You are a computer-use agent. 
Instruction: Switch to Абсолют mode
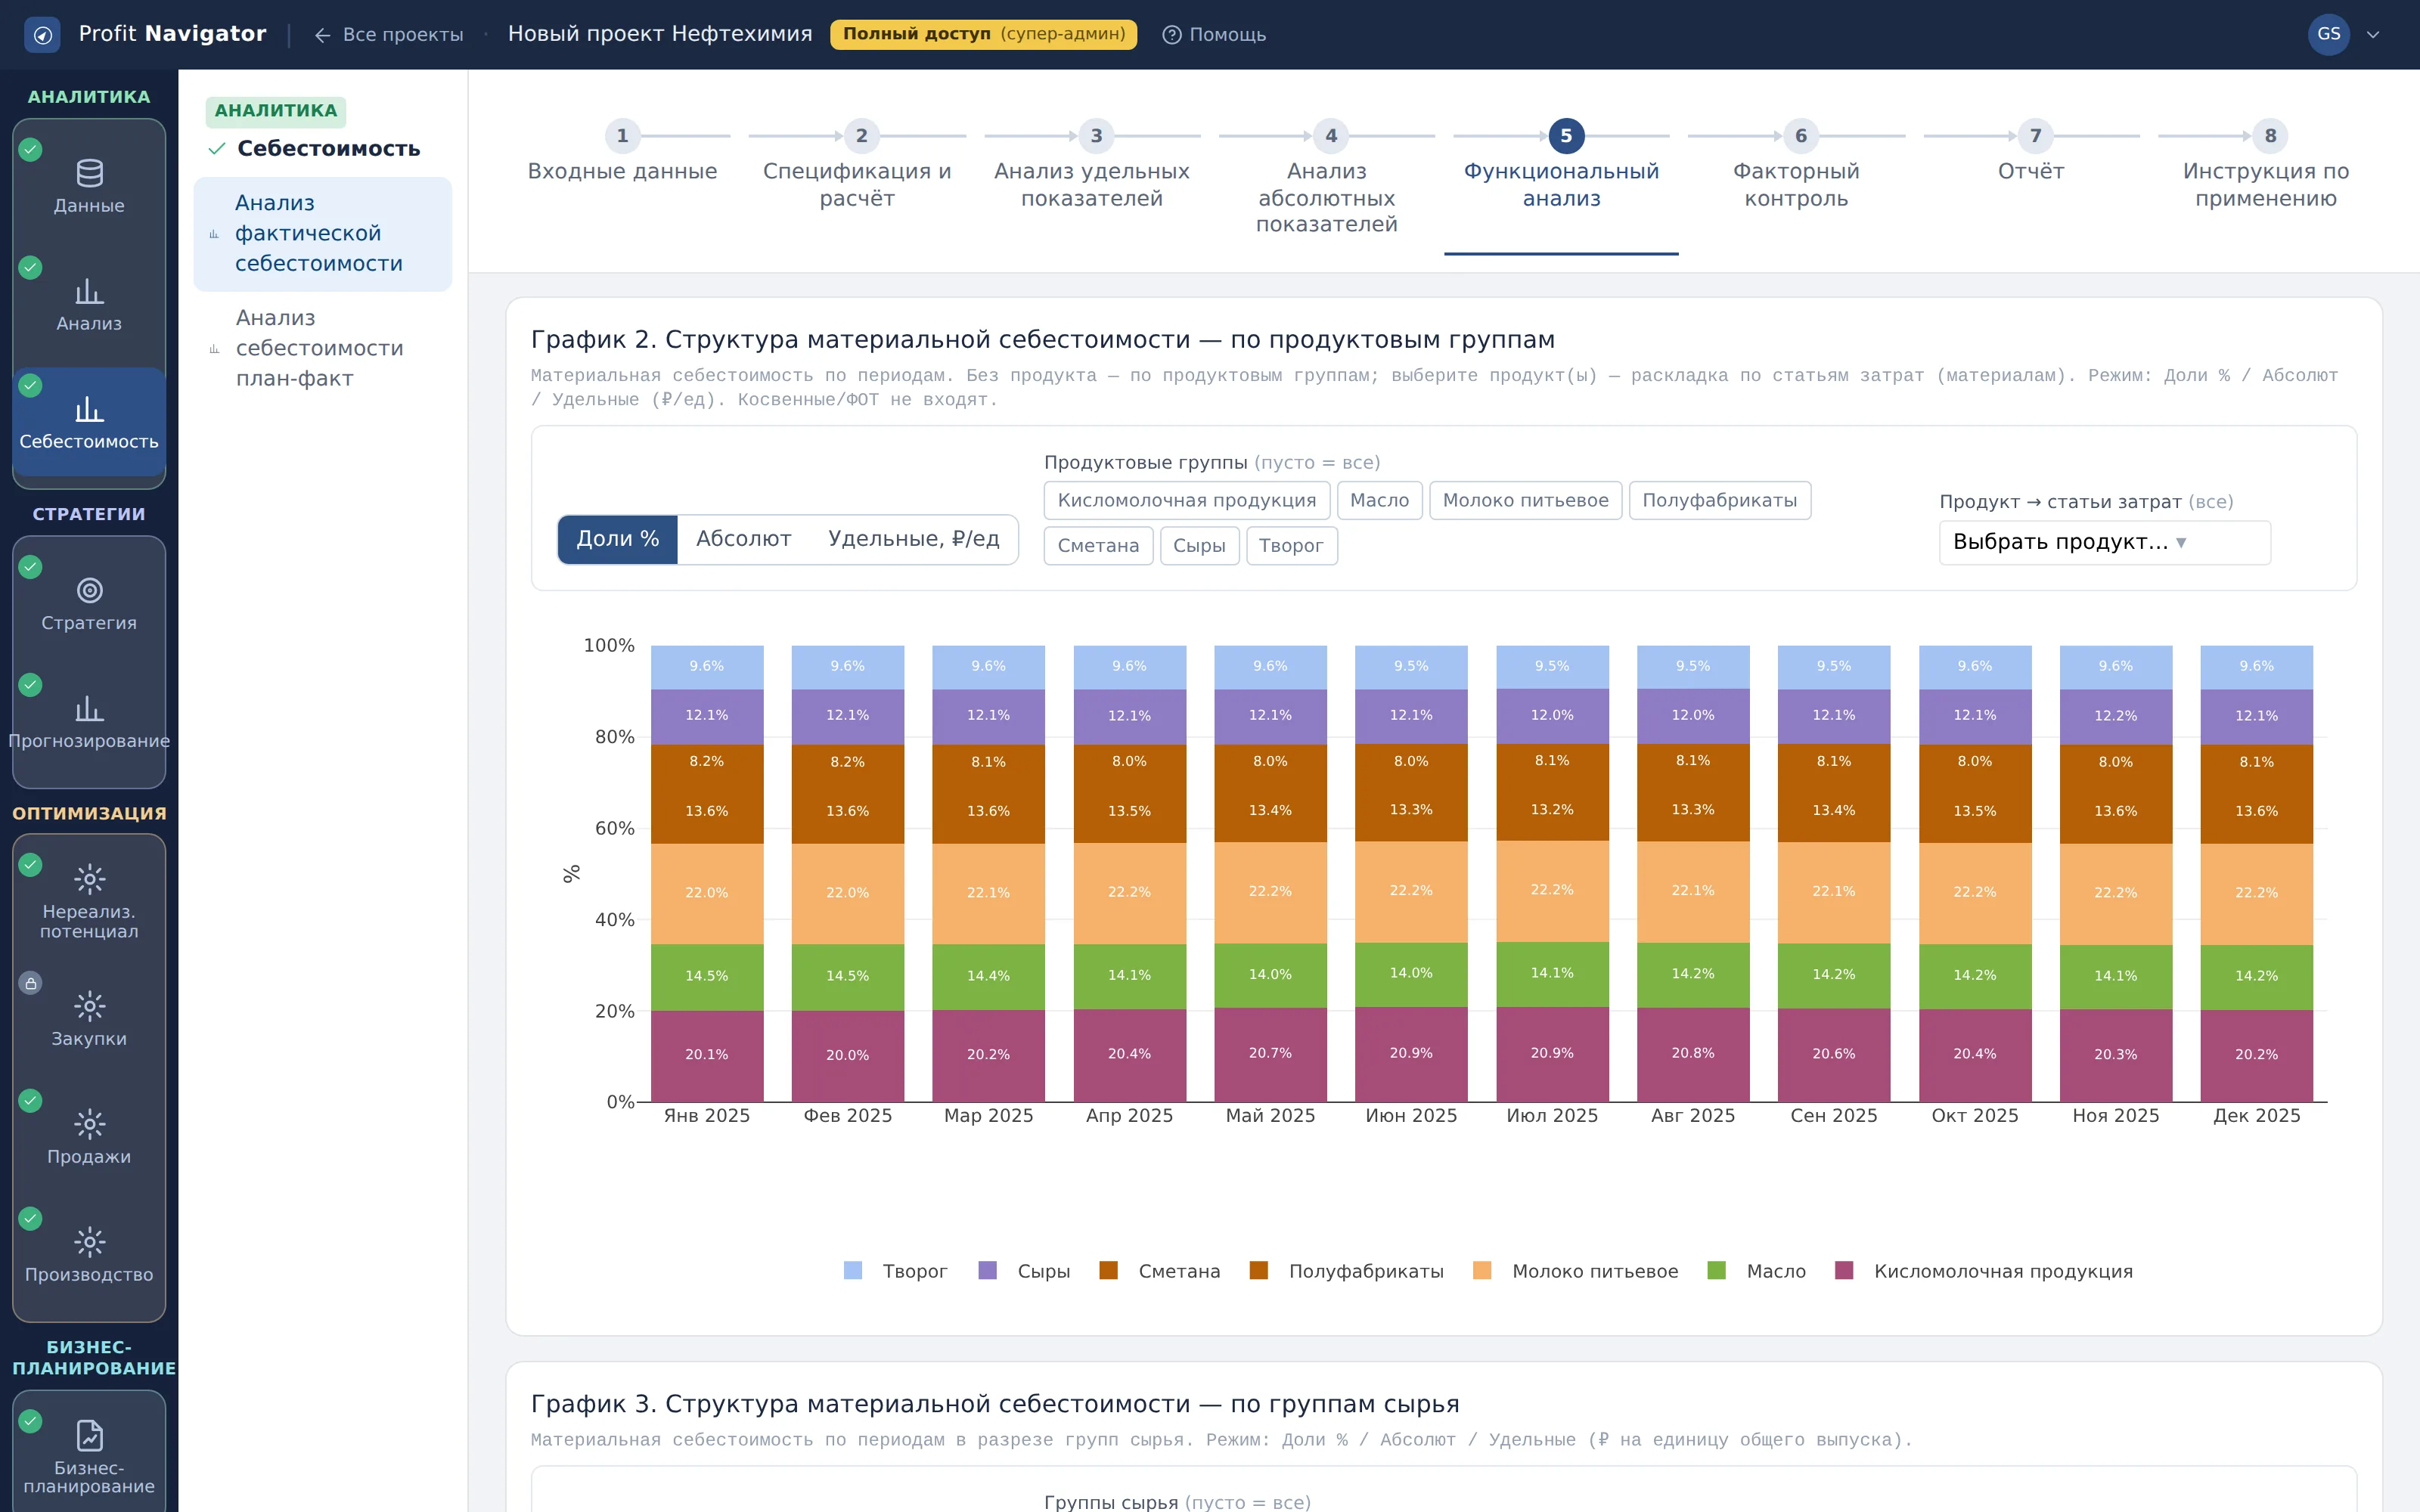click(743, 539)
